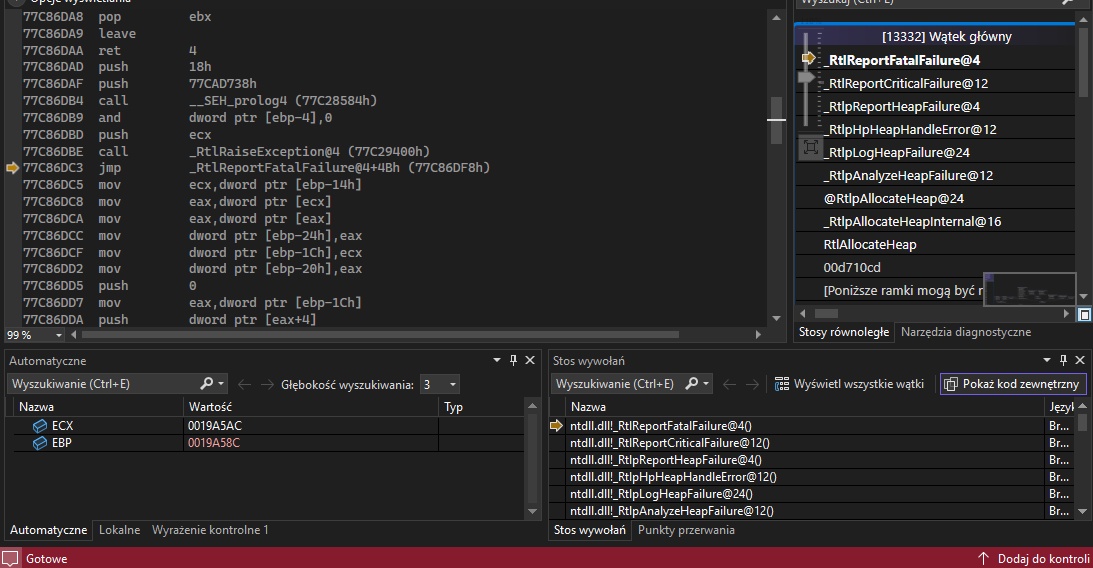1093x568 pixels.
Task: Close the Automatyczne panel
Action: click(x=530, y=360)
